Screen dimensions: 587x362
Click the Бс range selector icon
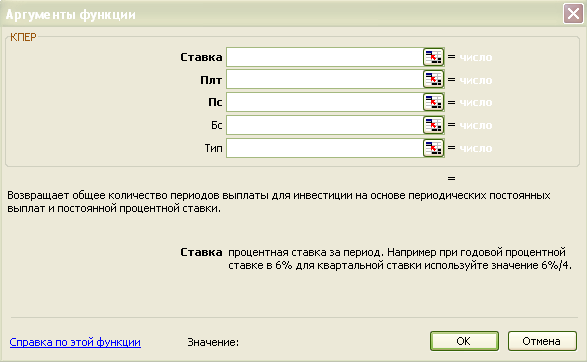pyautogui.click(x=433, y=125)
